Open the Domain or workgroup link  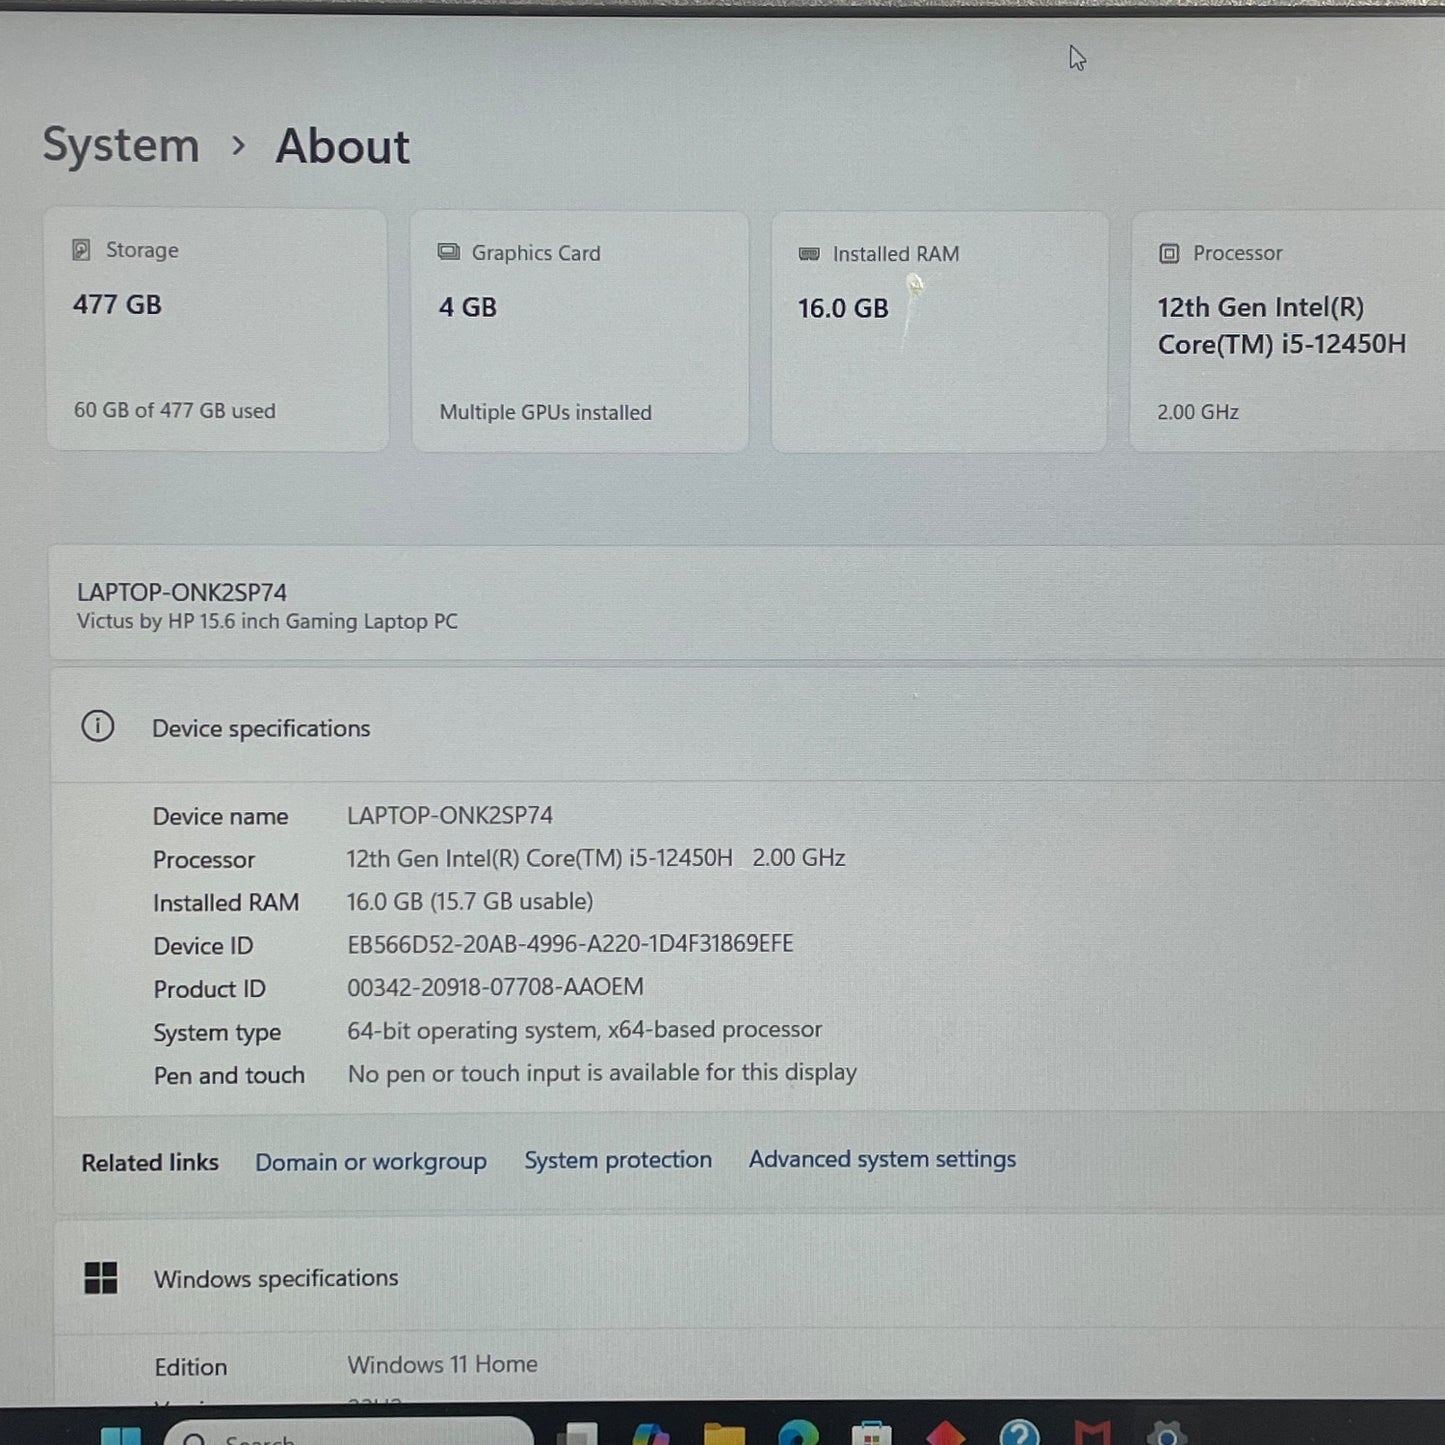coord(371,1162)
